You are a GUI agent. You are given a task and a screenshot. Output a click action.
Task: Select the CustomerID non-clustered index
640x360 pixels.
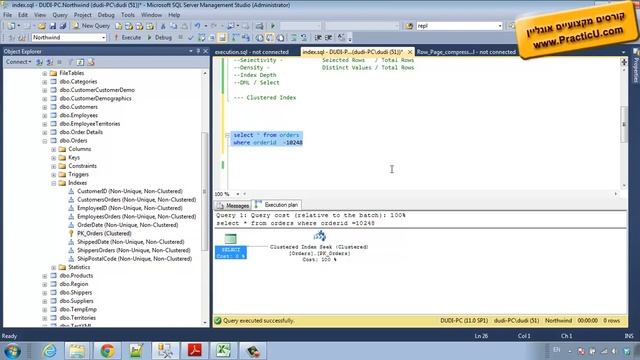point(130,191)
